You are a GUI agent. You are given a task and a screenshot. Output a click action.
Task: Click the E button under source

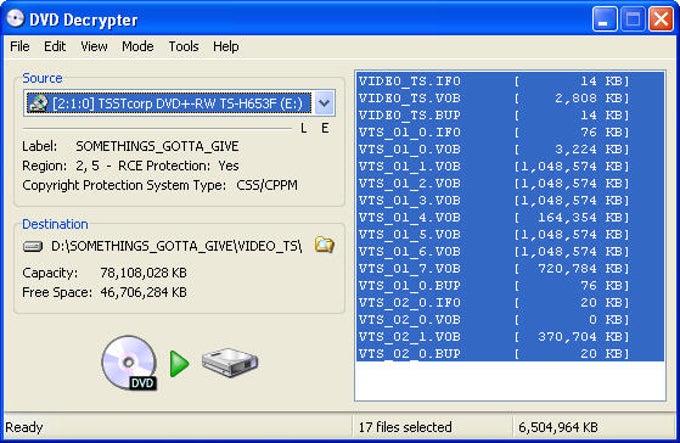click(x=325, y=128)
